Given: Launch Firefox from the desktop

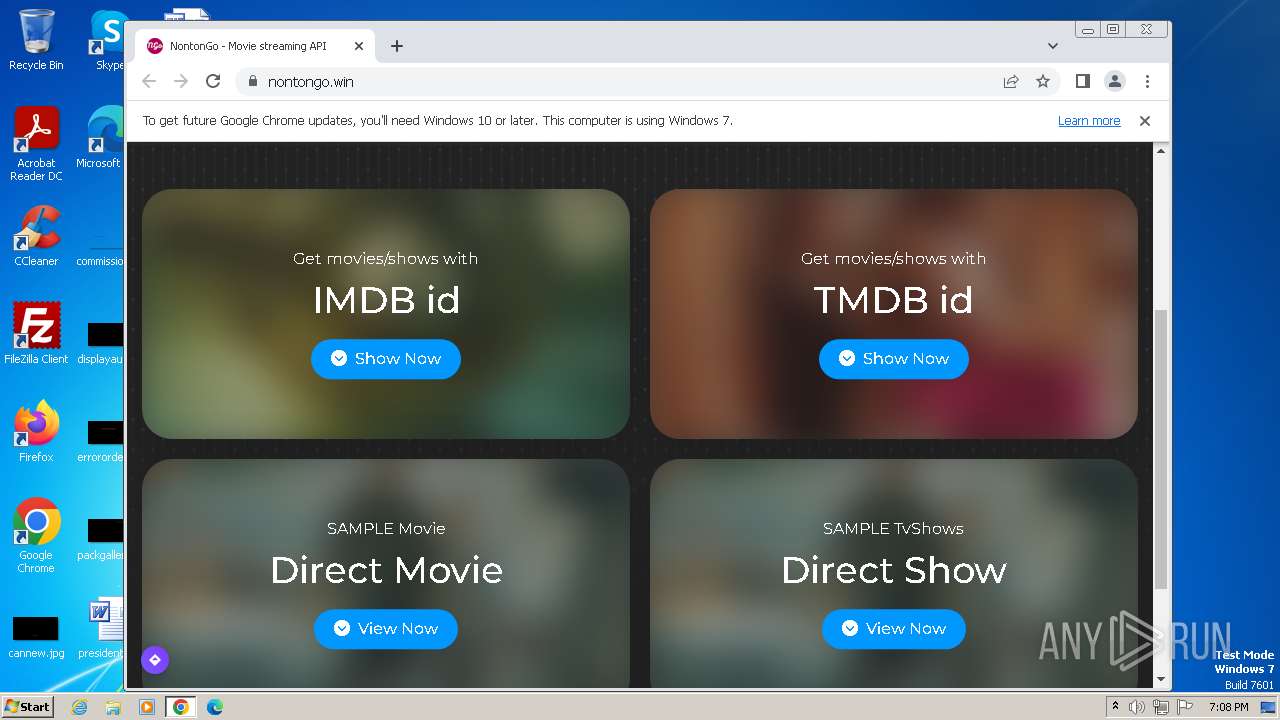Looking at the screenshot, I should (36, 432).
